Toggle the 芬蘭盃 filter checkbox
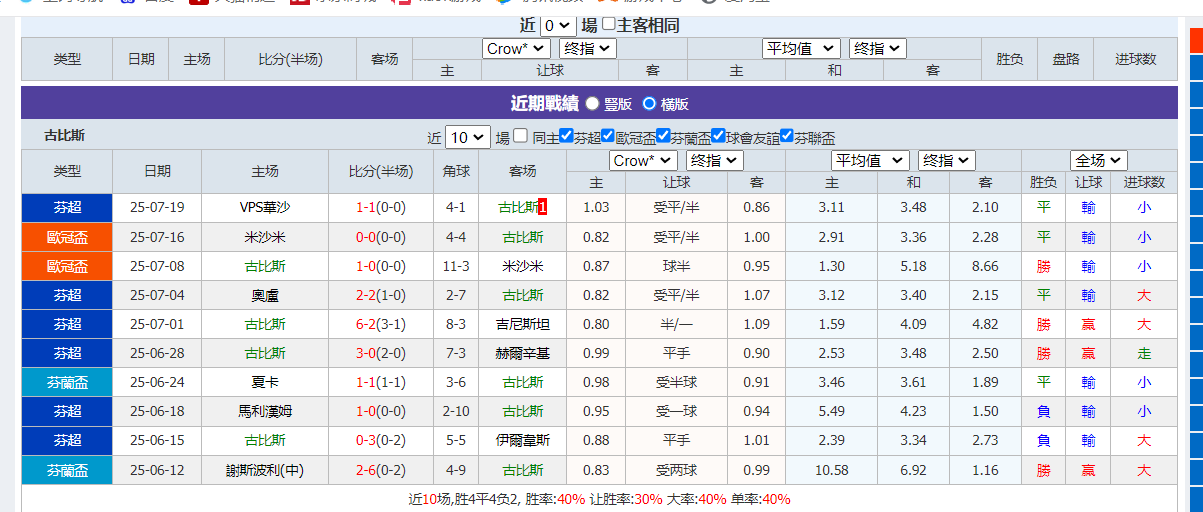The image size is (1203, 512). [x=663, y=137]
